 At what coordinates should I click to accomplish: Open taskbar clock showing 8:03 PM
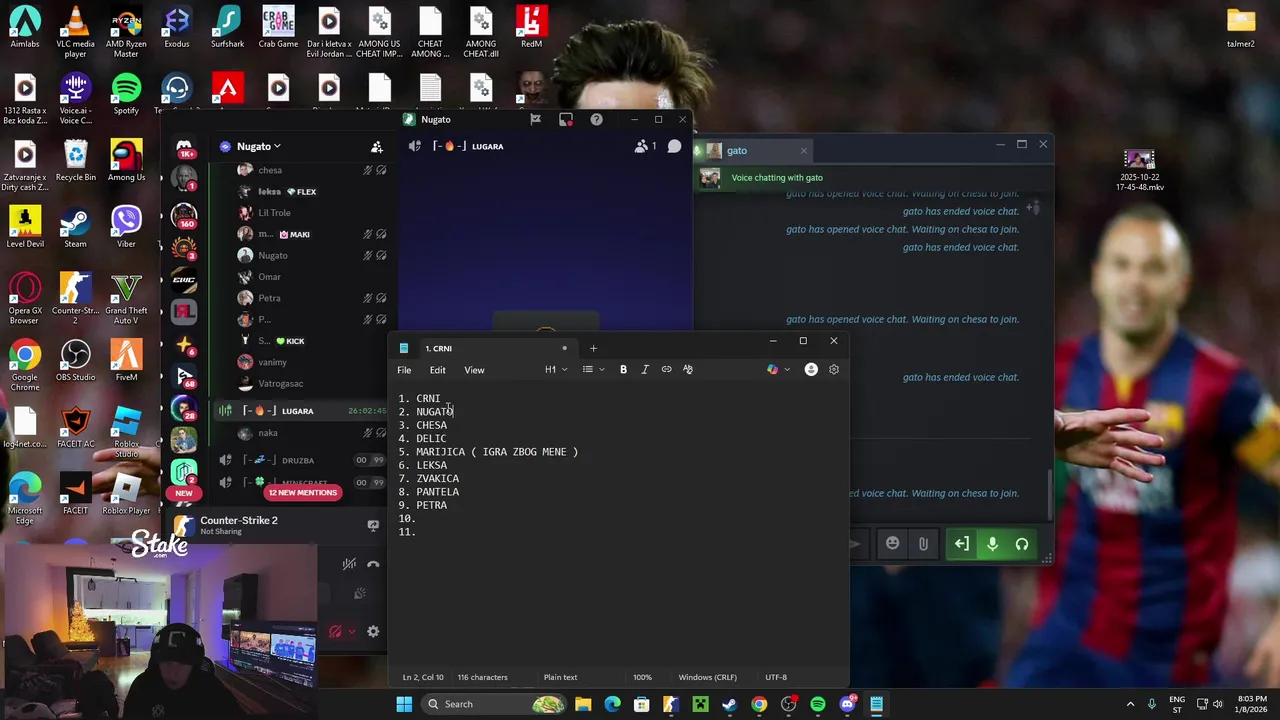click(x=1252, y=704)
